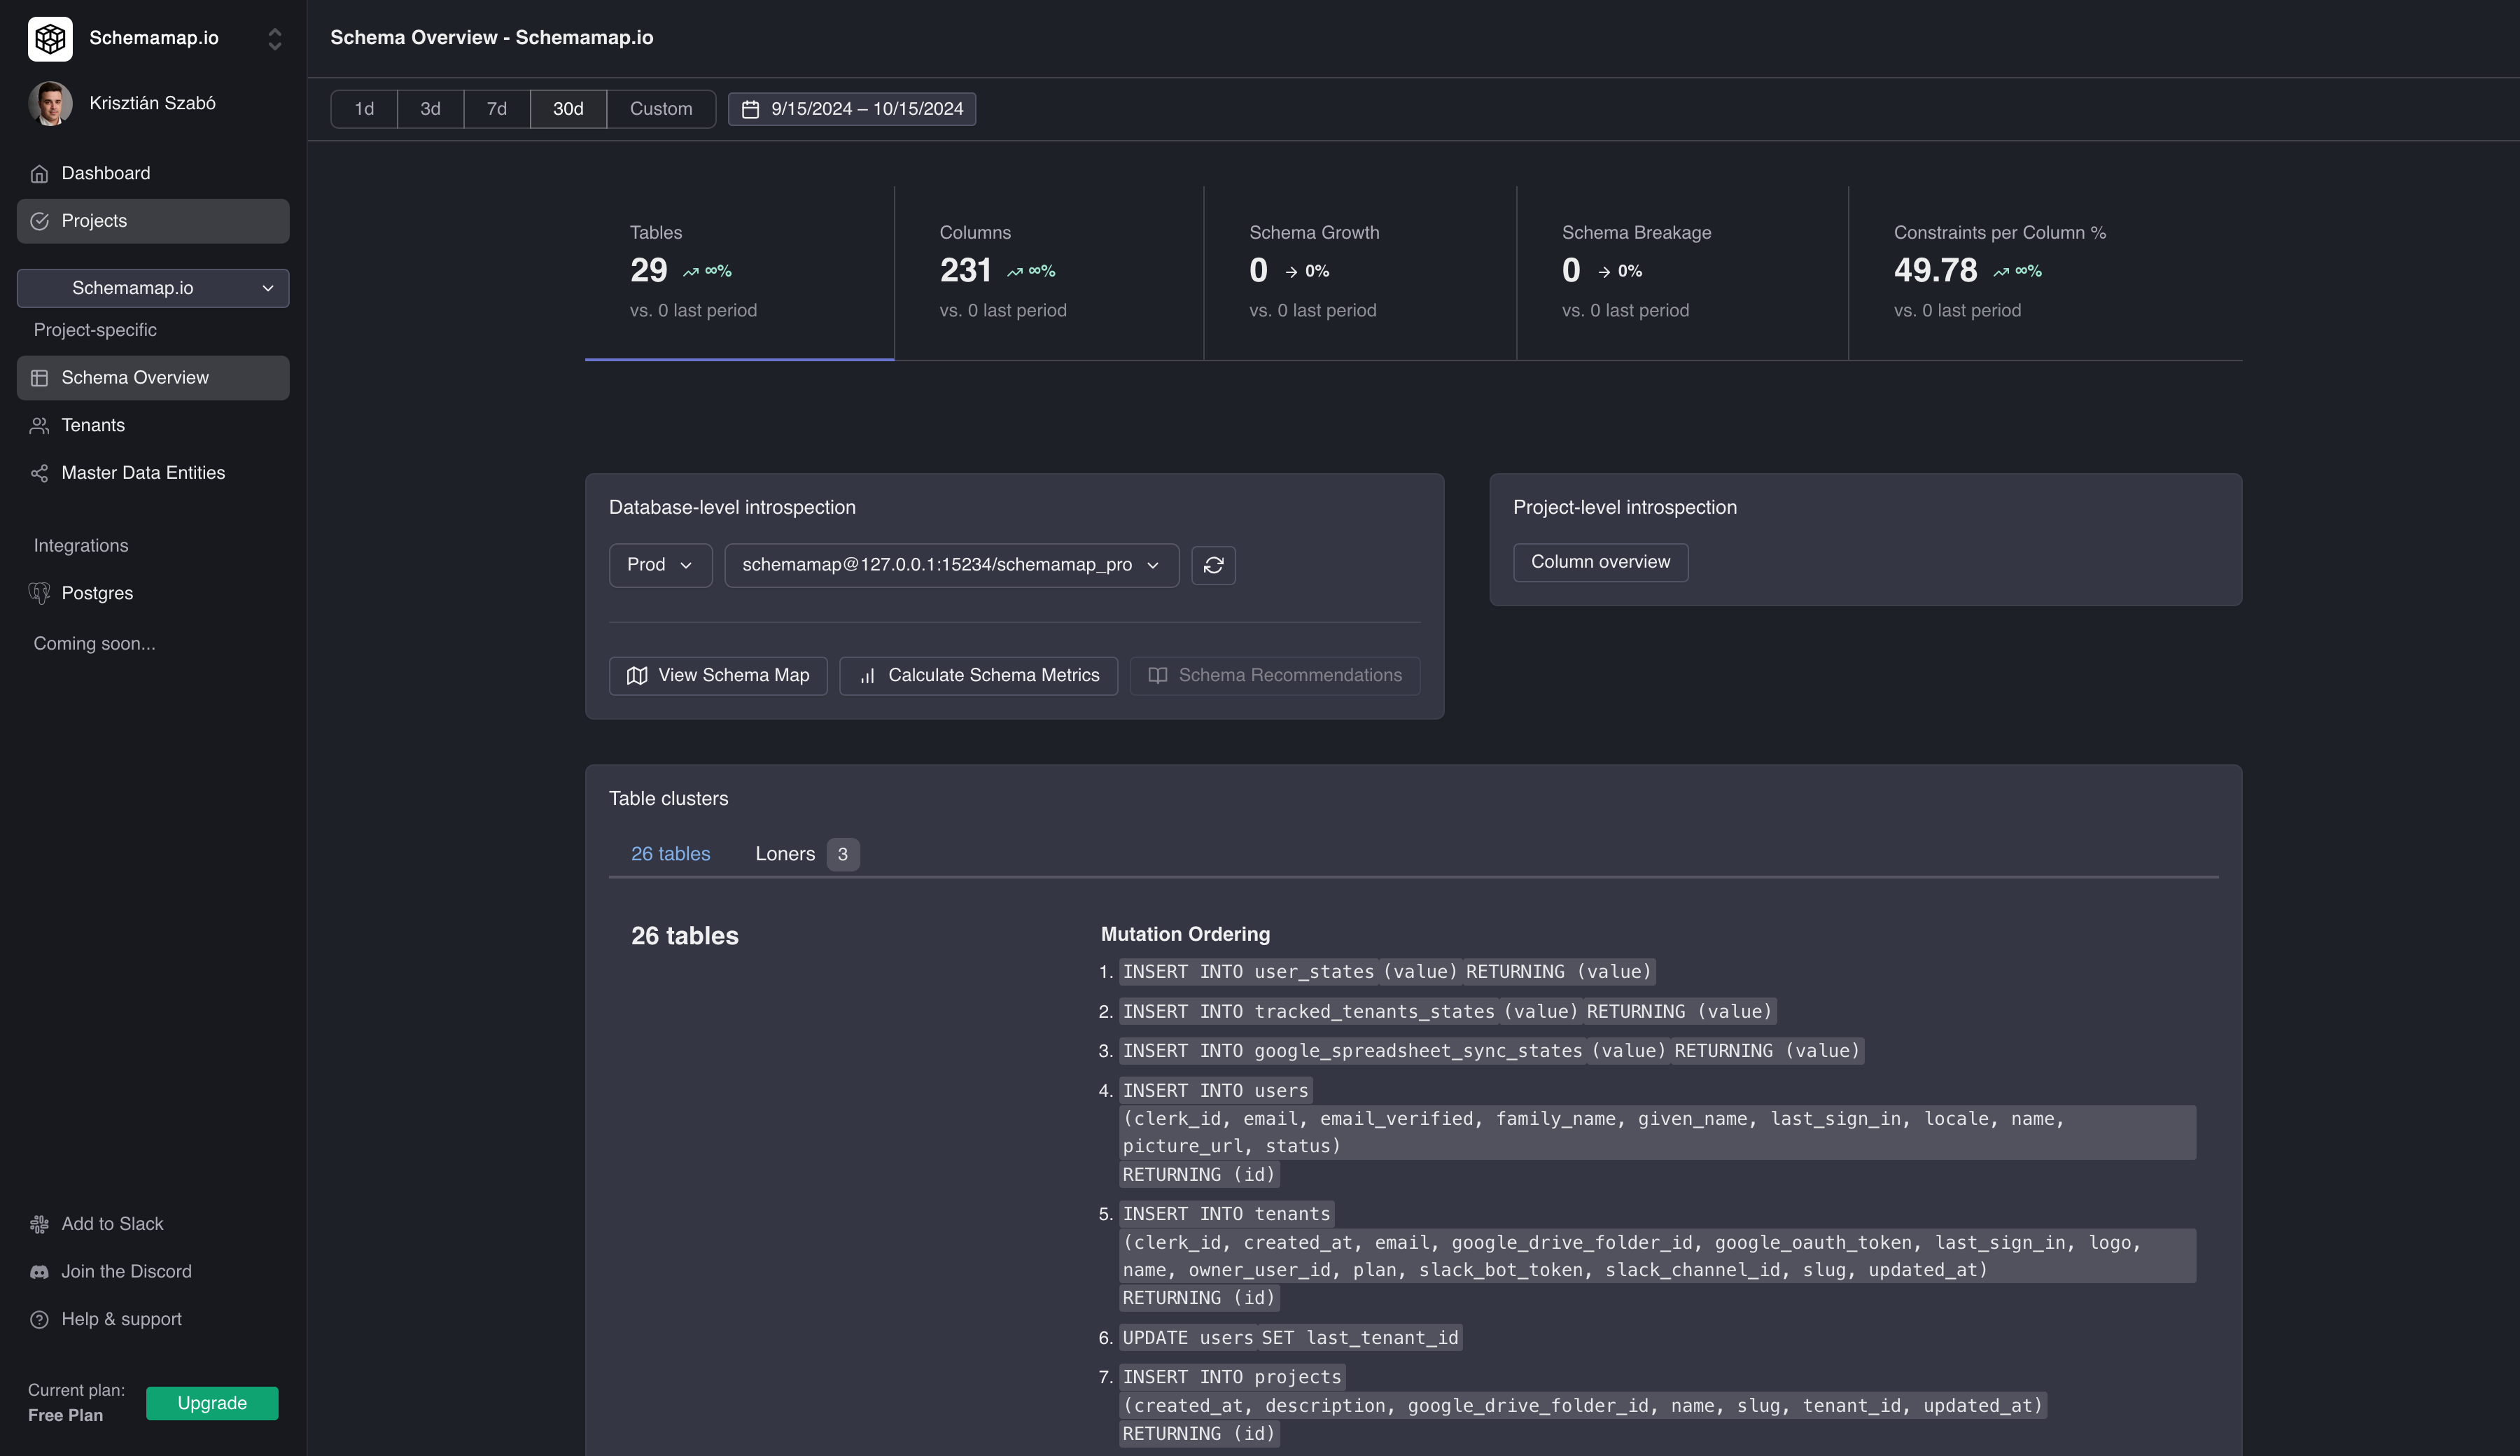This screenshot has width=2520, height=1456.
Task: Click the Postgres integration icon
Action: [x=39, y=592]
